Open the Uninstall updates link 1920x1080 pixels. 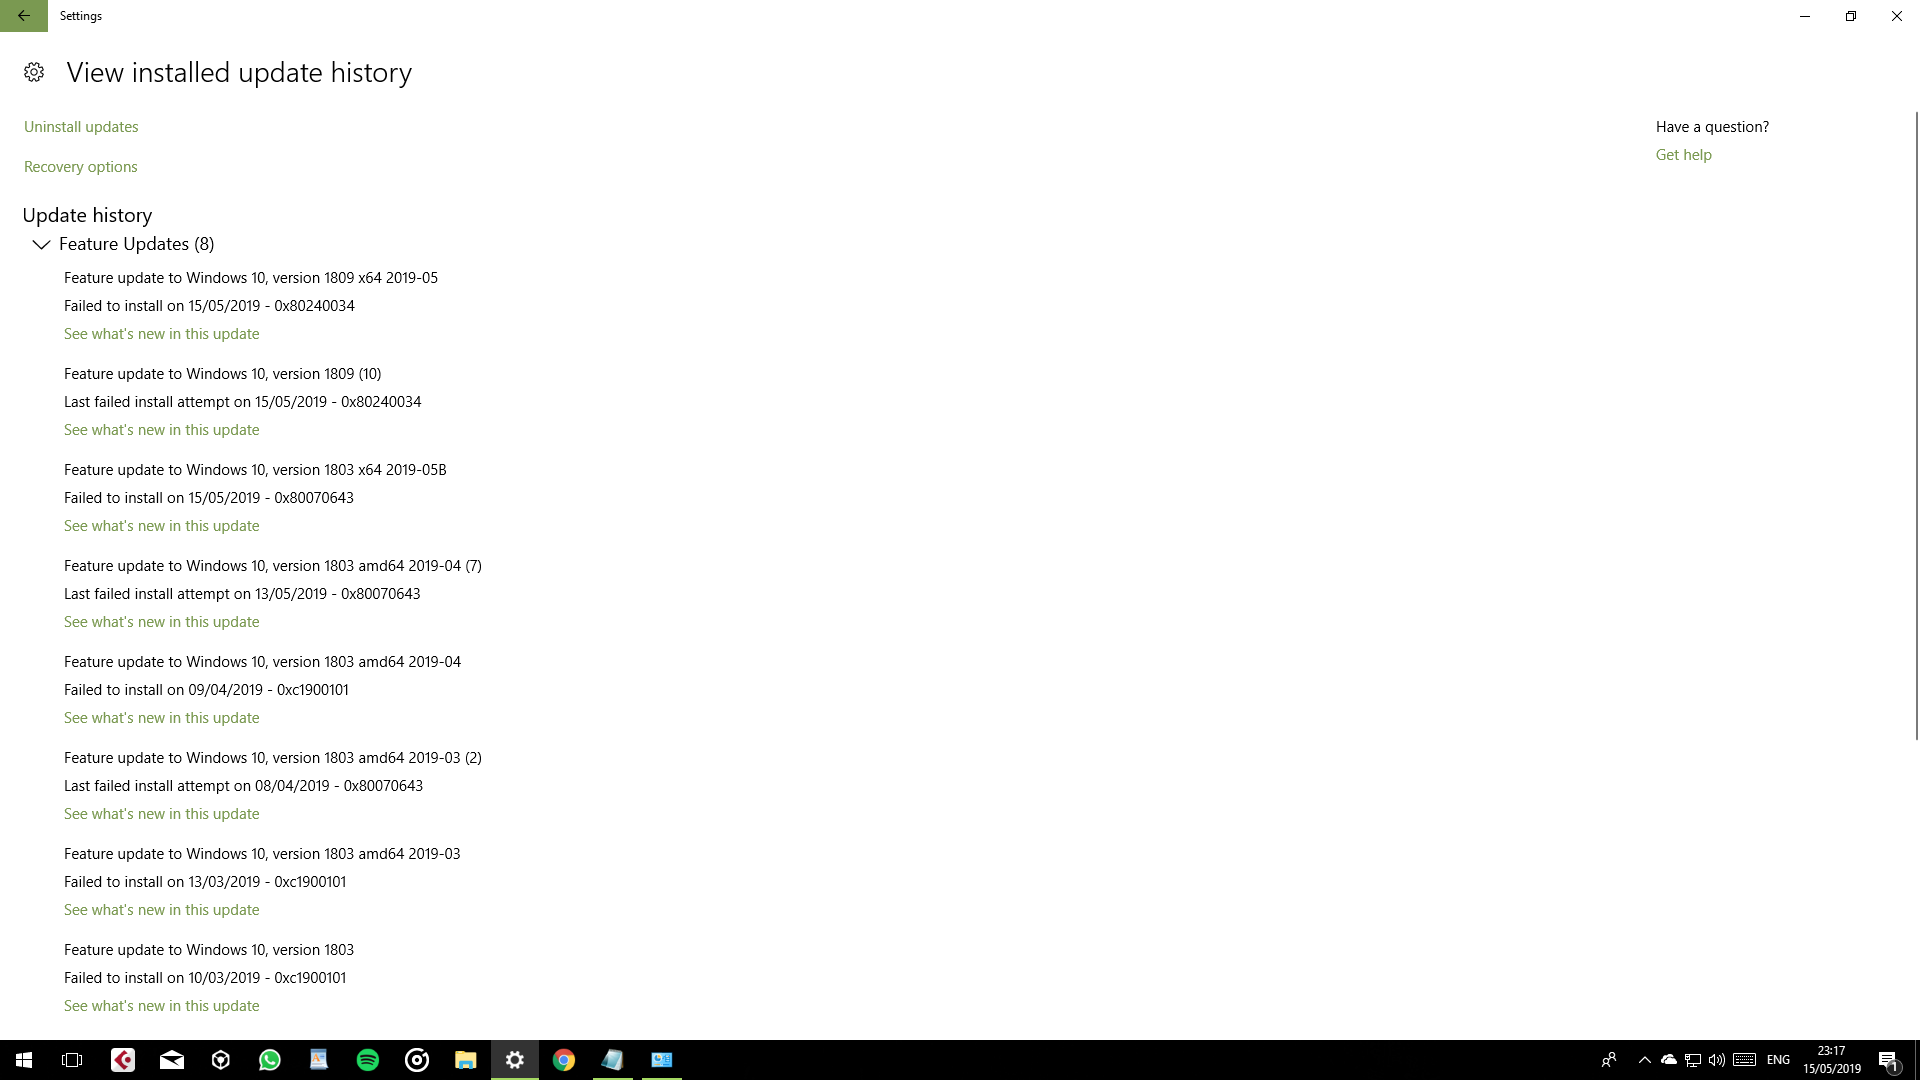click(81, 127)
